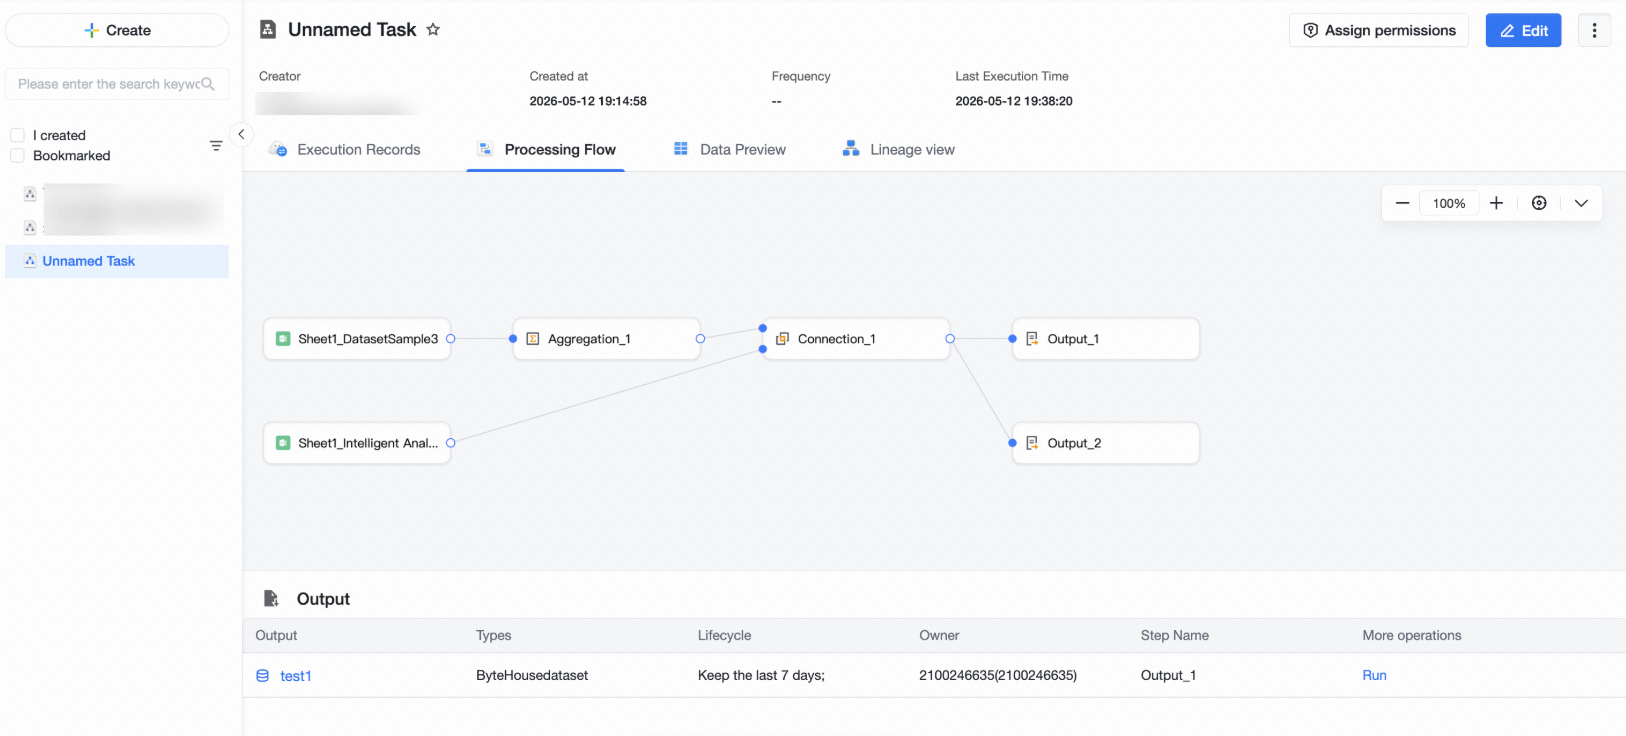Click the search keyword input field
Image resolution: width=1626 pixels, height=736 pixels.
point(117,84)
